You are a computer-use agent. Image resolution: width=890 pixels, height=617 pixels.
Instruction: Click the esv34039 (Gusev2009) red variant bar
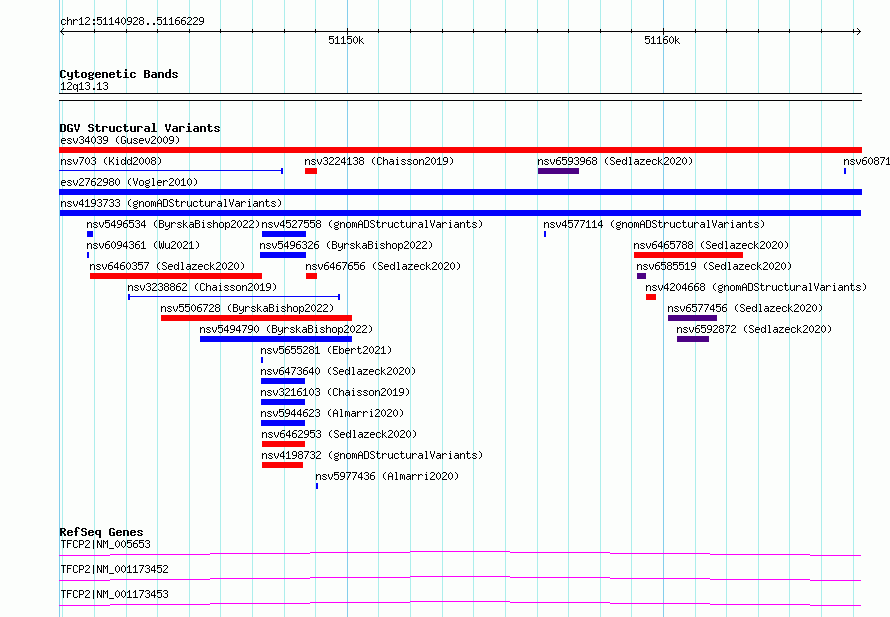460,150
